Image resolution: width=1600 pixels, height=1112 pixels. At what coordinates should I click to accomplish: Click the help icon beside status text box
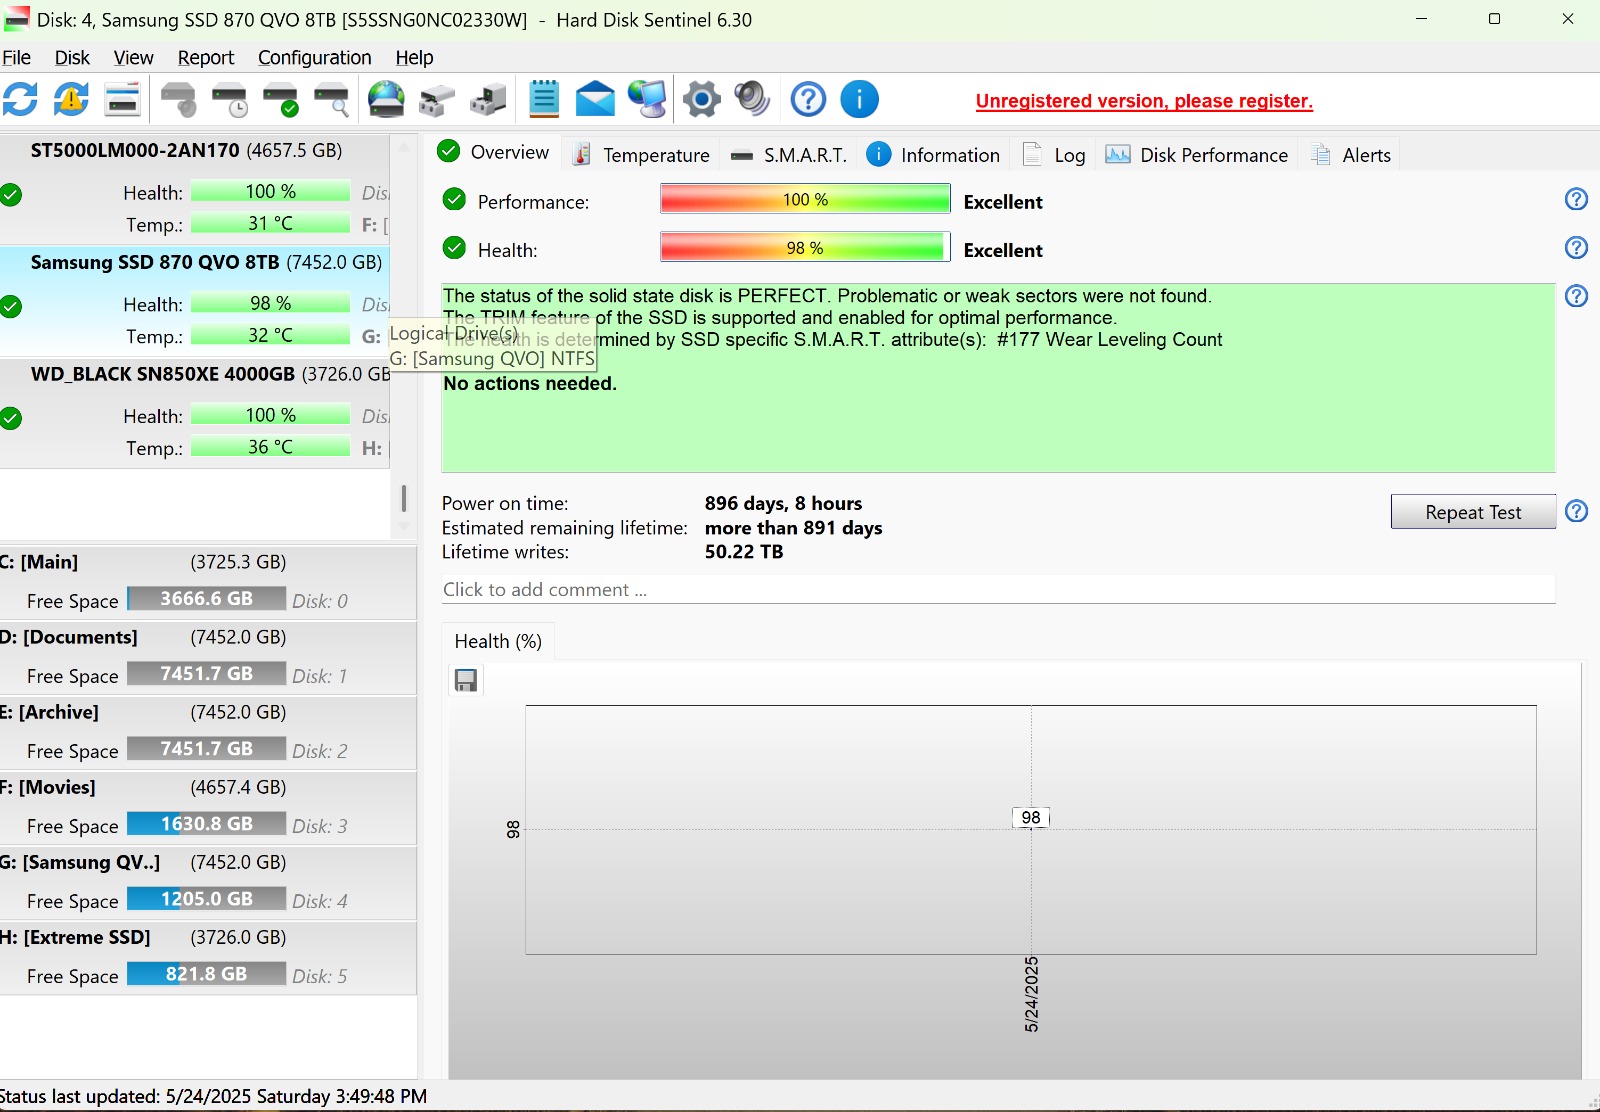pos(1576,295)
